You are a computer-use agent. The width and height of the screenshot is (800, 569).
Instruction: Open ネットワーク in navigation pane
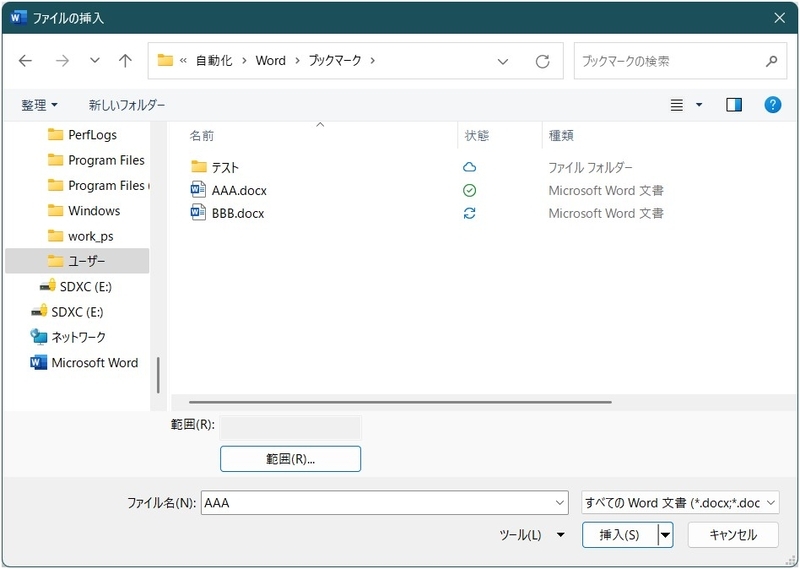click(x=68, y=337)
